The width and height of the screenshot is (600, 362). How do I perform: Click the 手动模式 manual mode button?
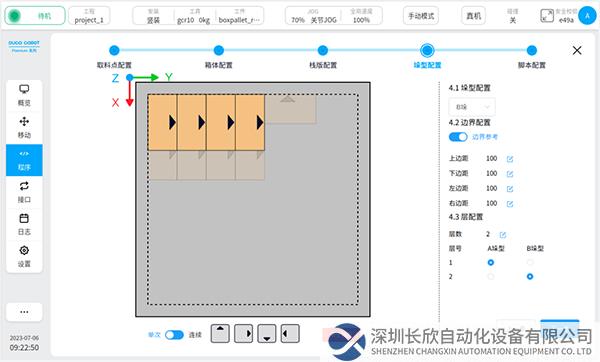click(421, 16)
